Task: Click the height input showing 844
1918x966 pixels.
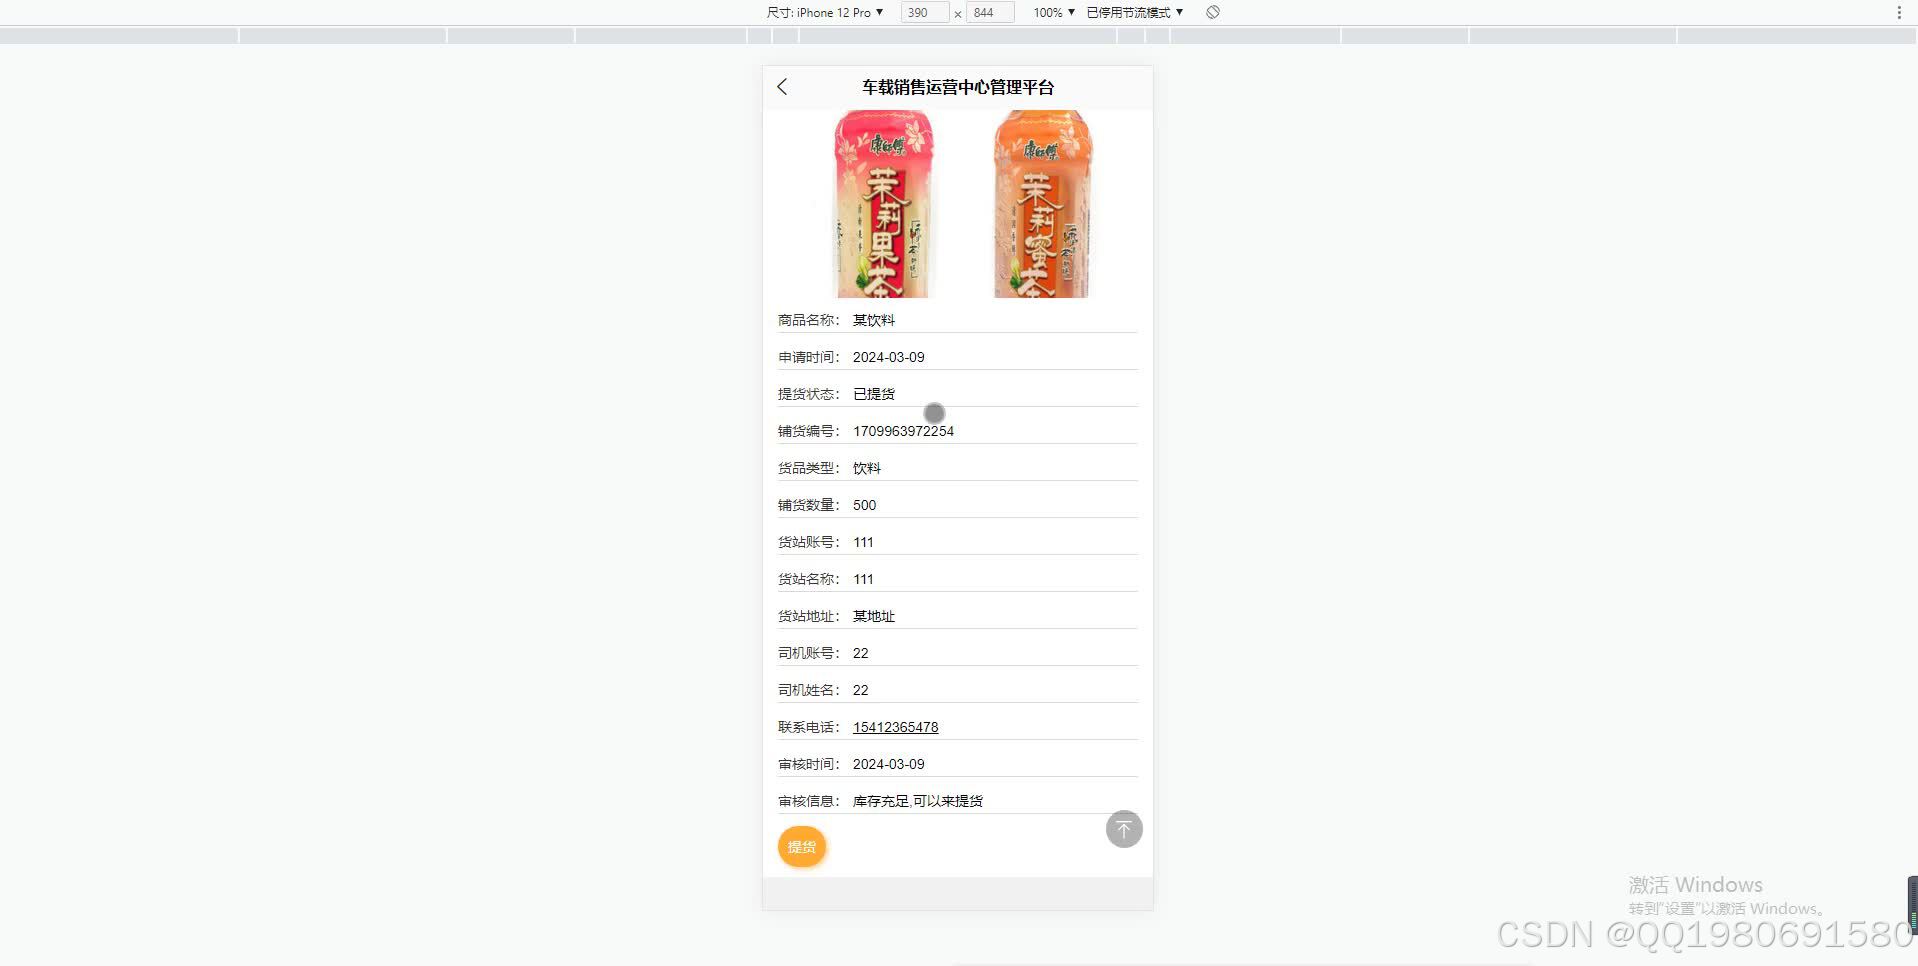Action: tap(988, 12)
